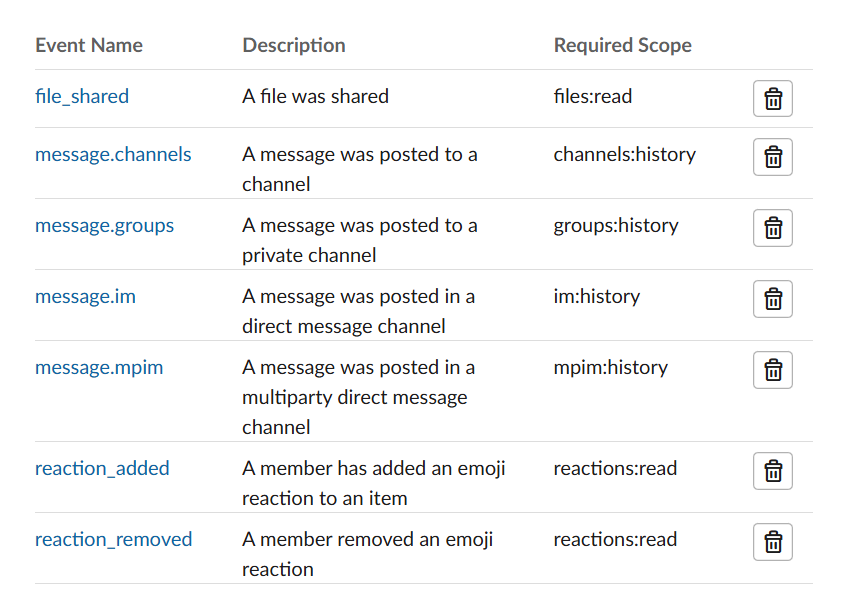Click the Required Scope column header

click(x=622, y=45)
